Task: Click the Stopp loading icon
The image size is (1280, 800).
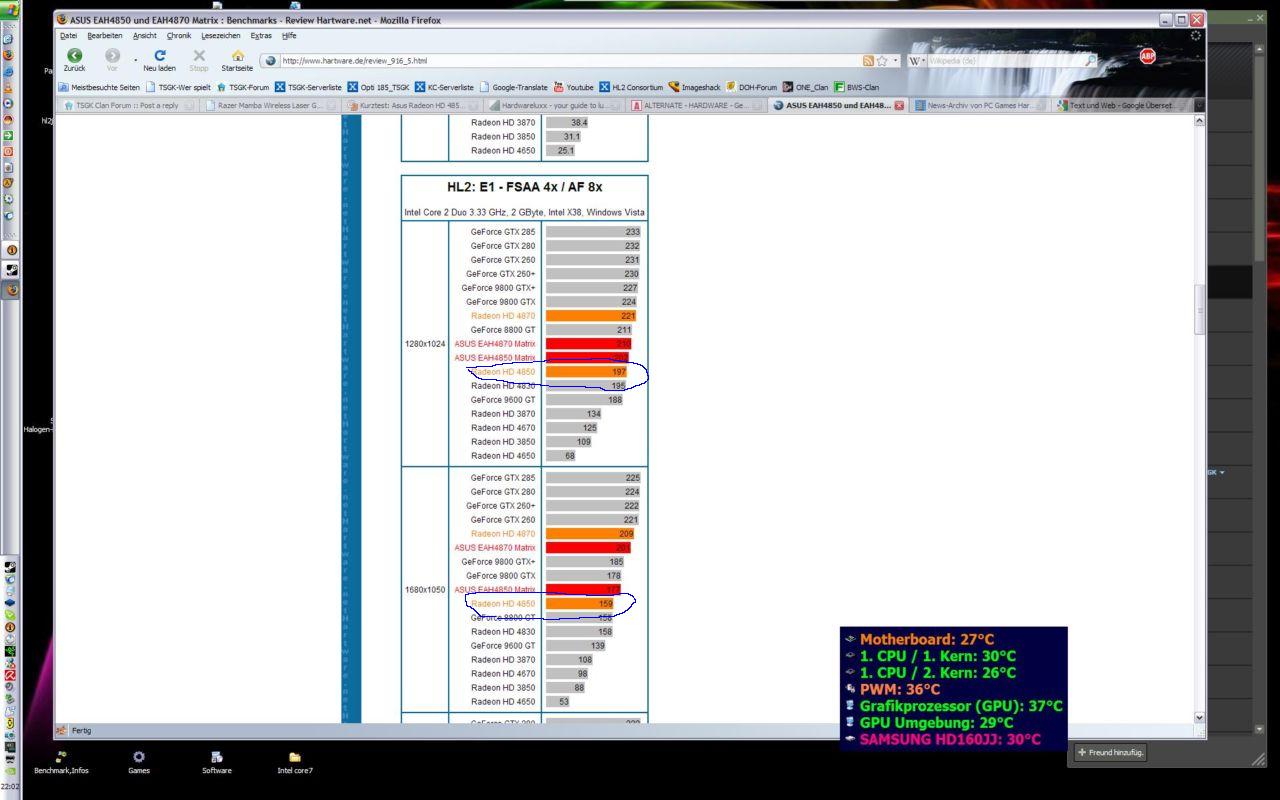Action: [x=199, y=56]
